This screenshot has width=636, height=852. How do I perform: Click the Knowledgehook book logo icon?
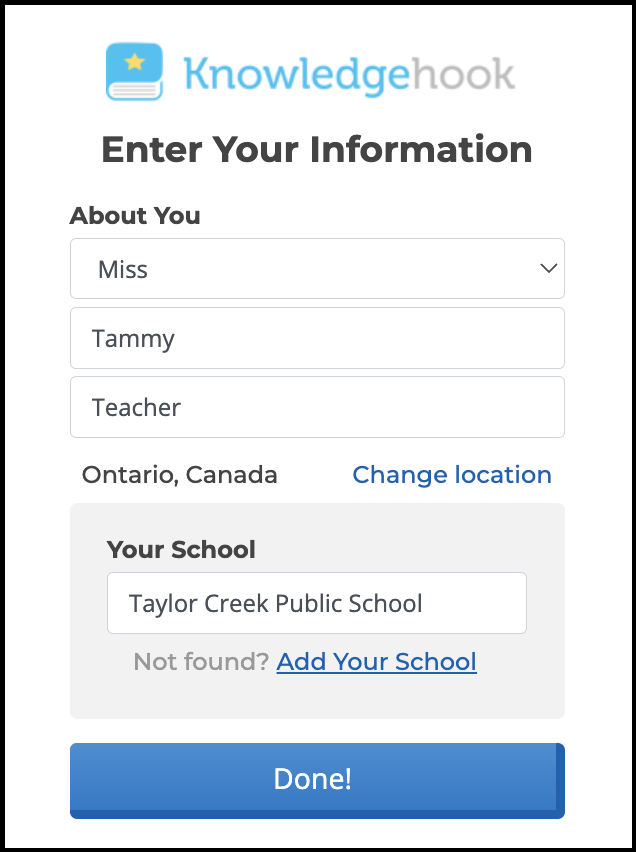(134, 71)
